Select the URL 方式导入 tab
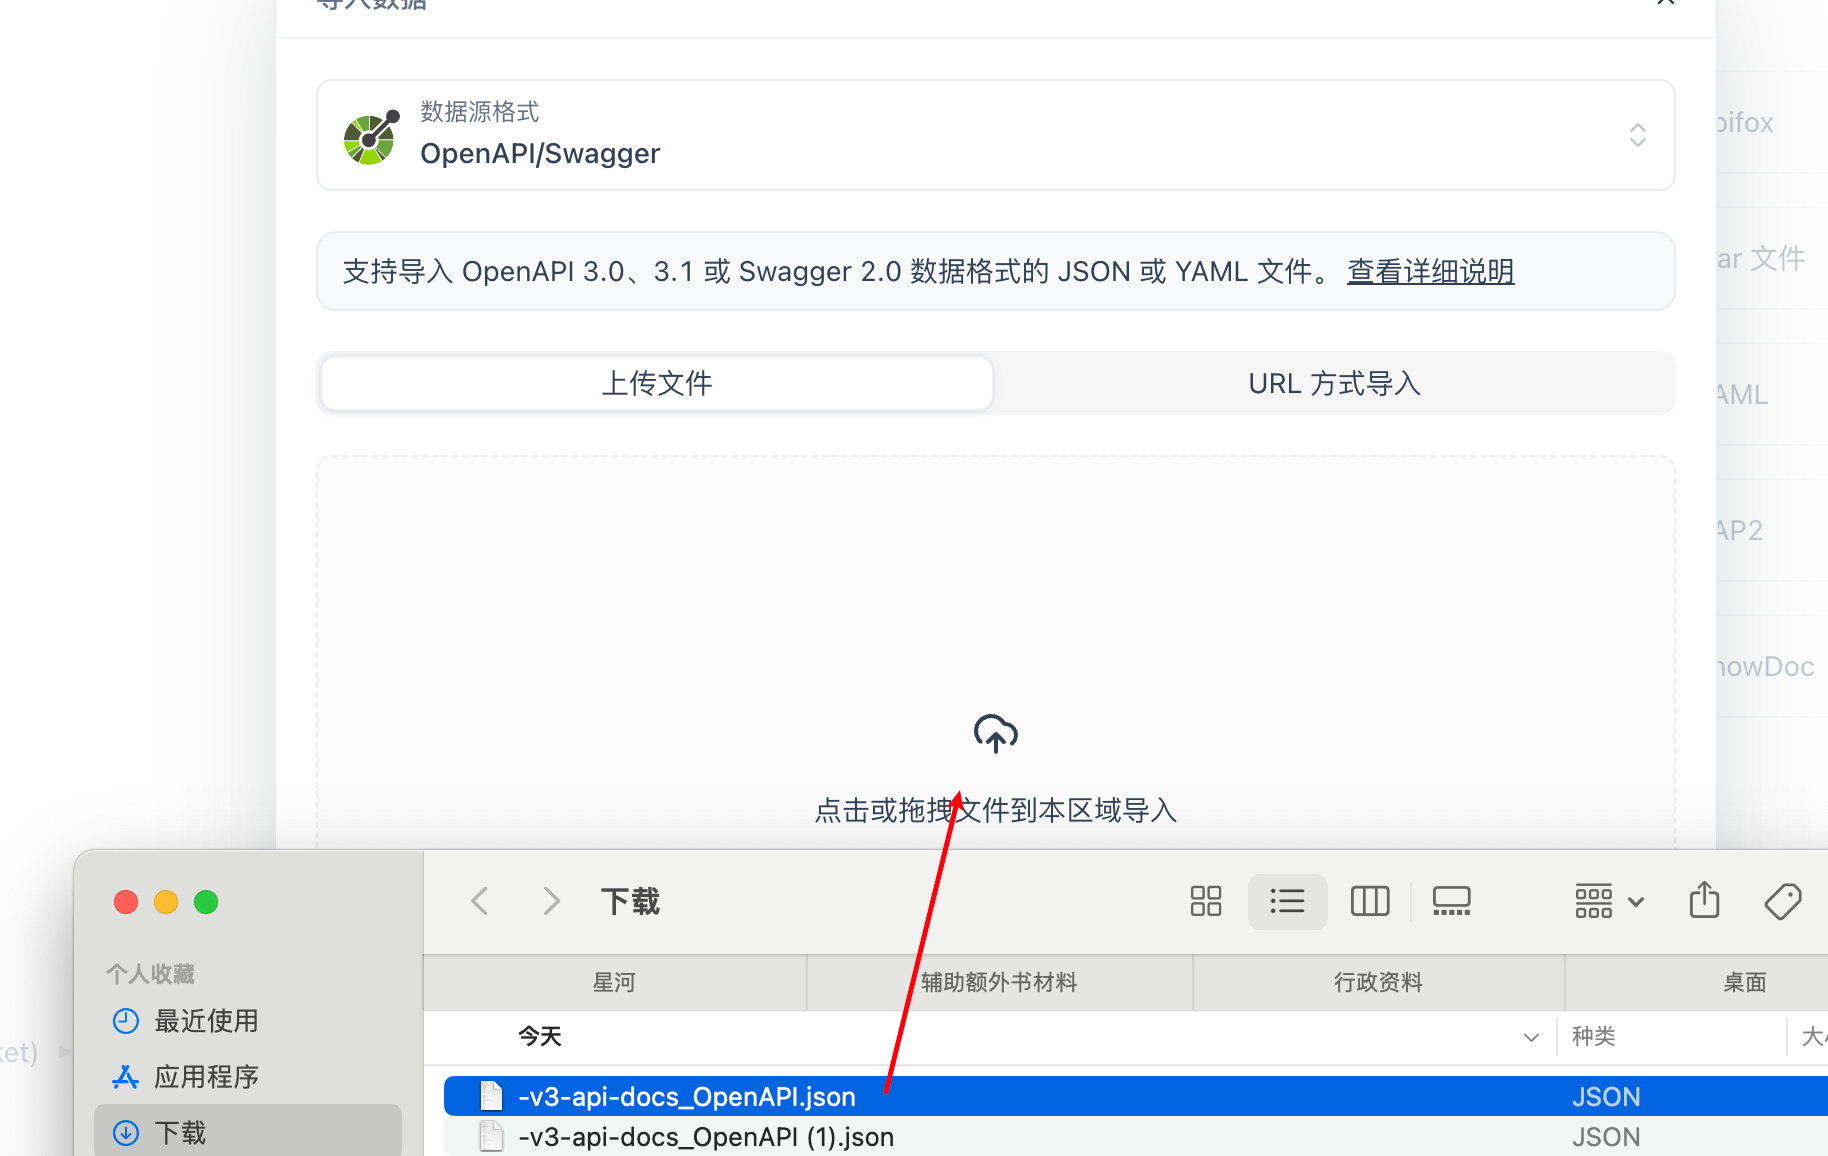 [1334, 383]
